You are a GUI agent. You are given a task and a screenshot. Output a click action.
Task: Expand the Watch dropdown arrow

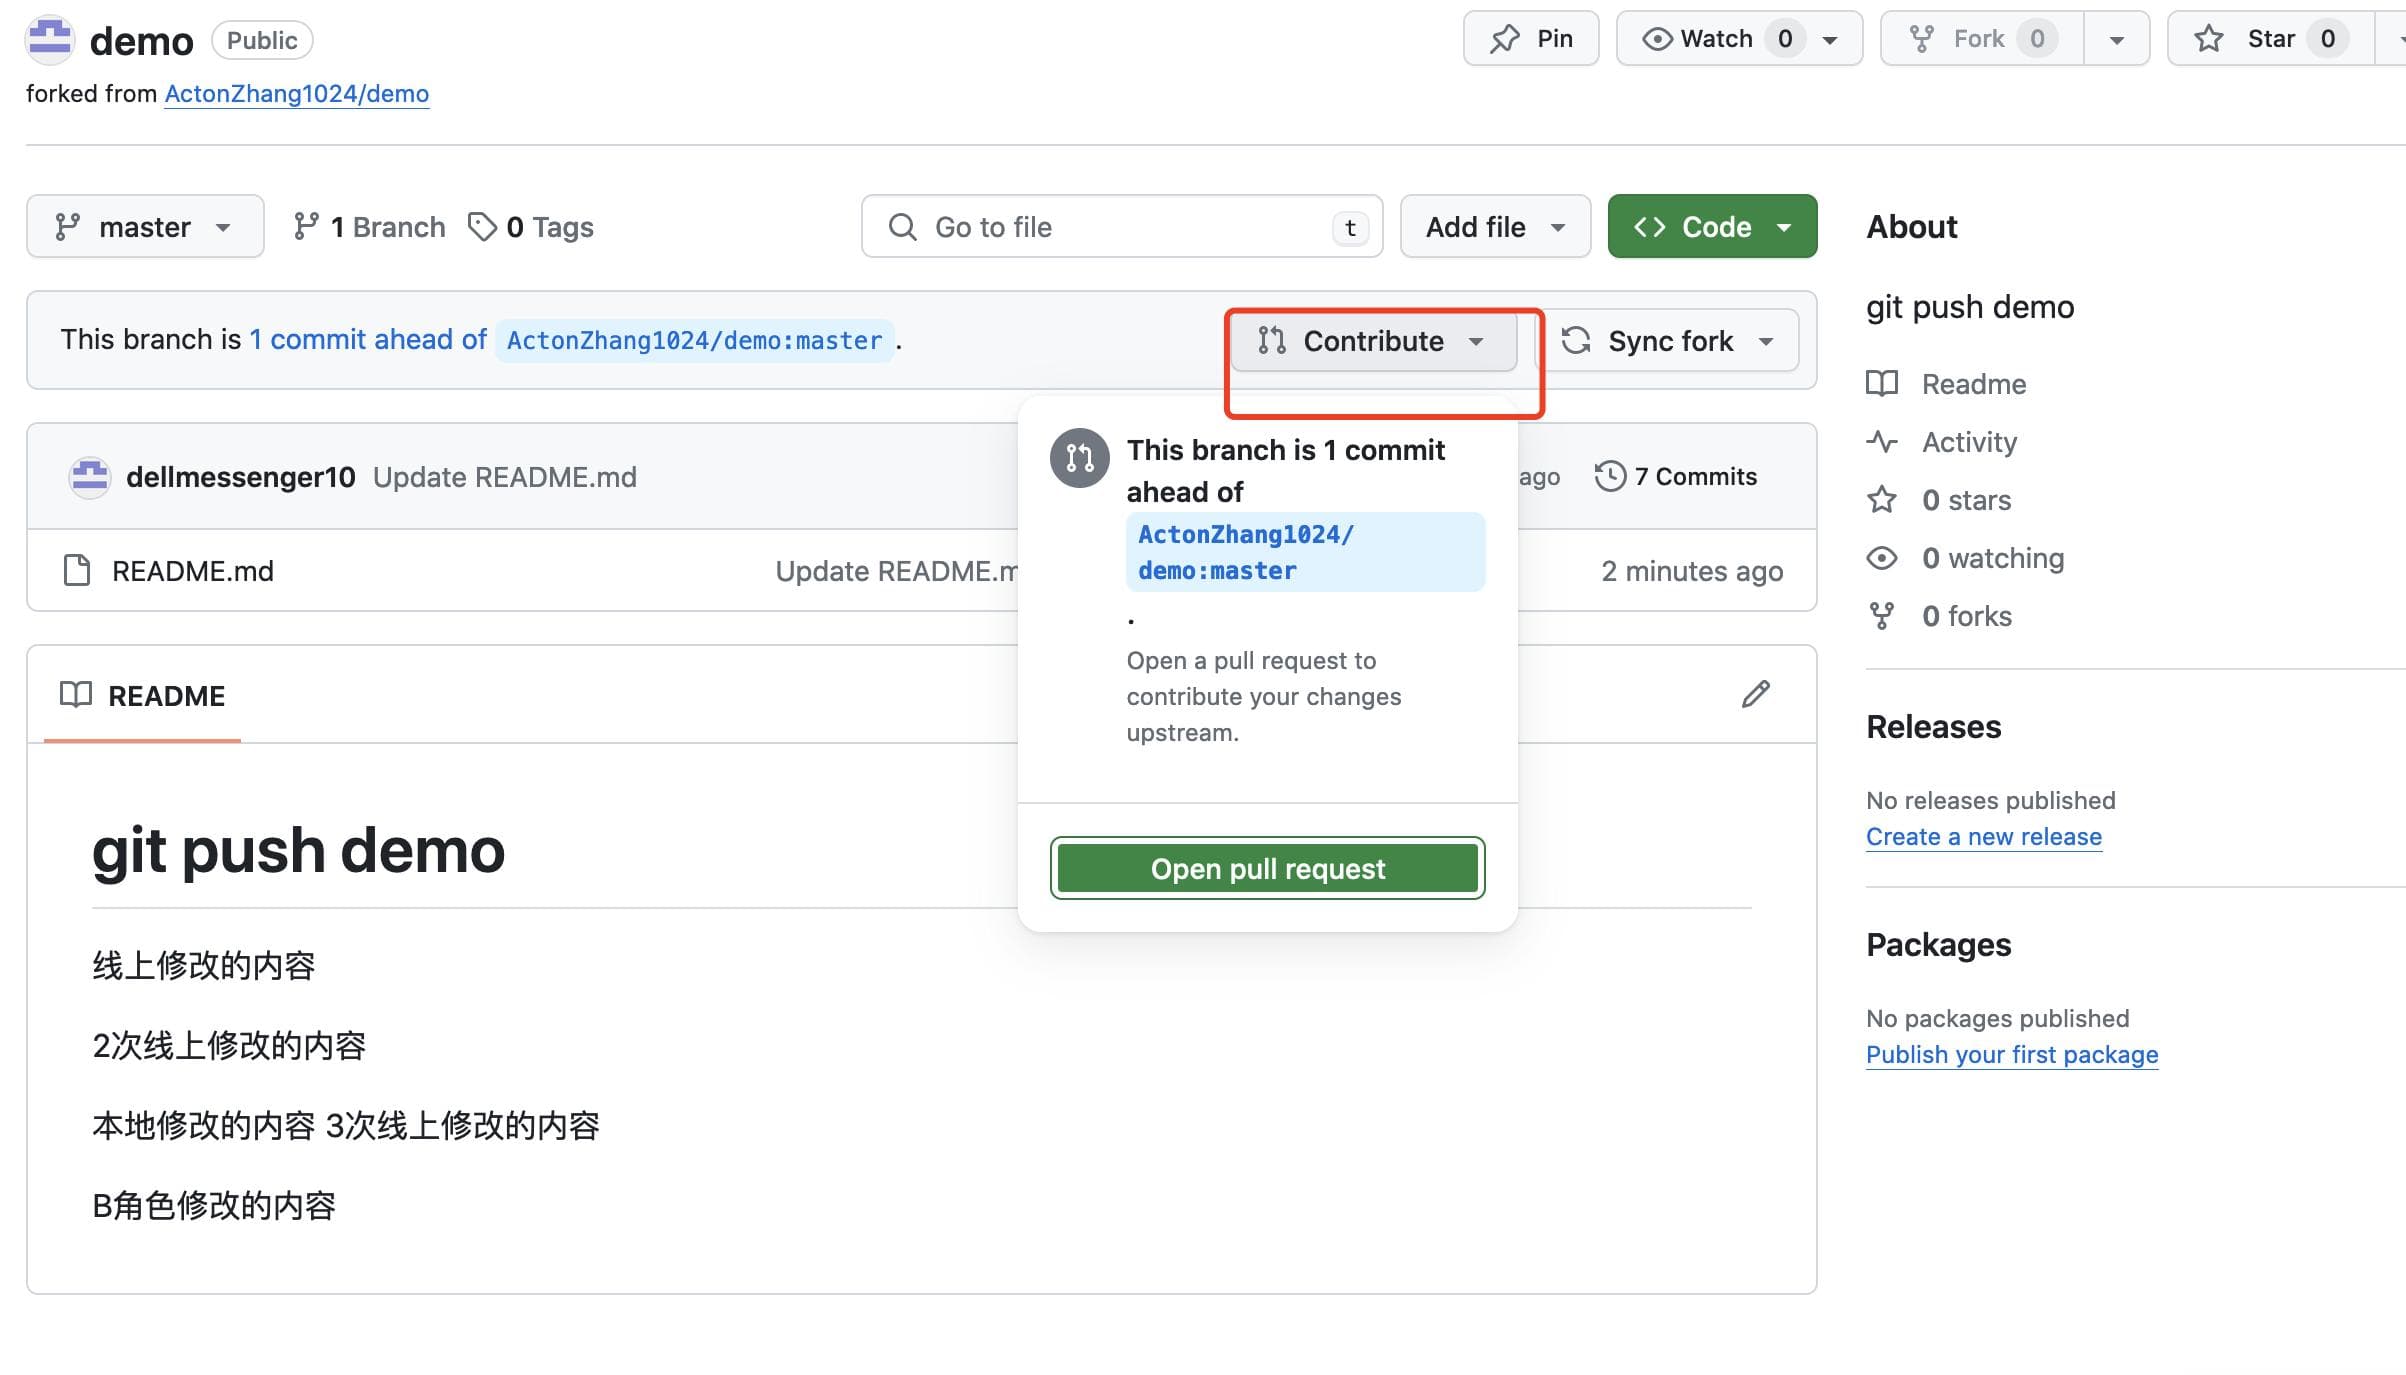click(x=1830, y=40)
